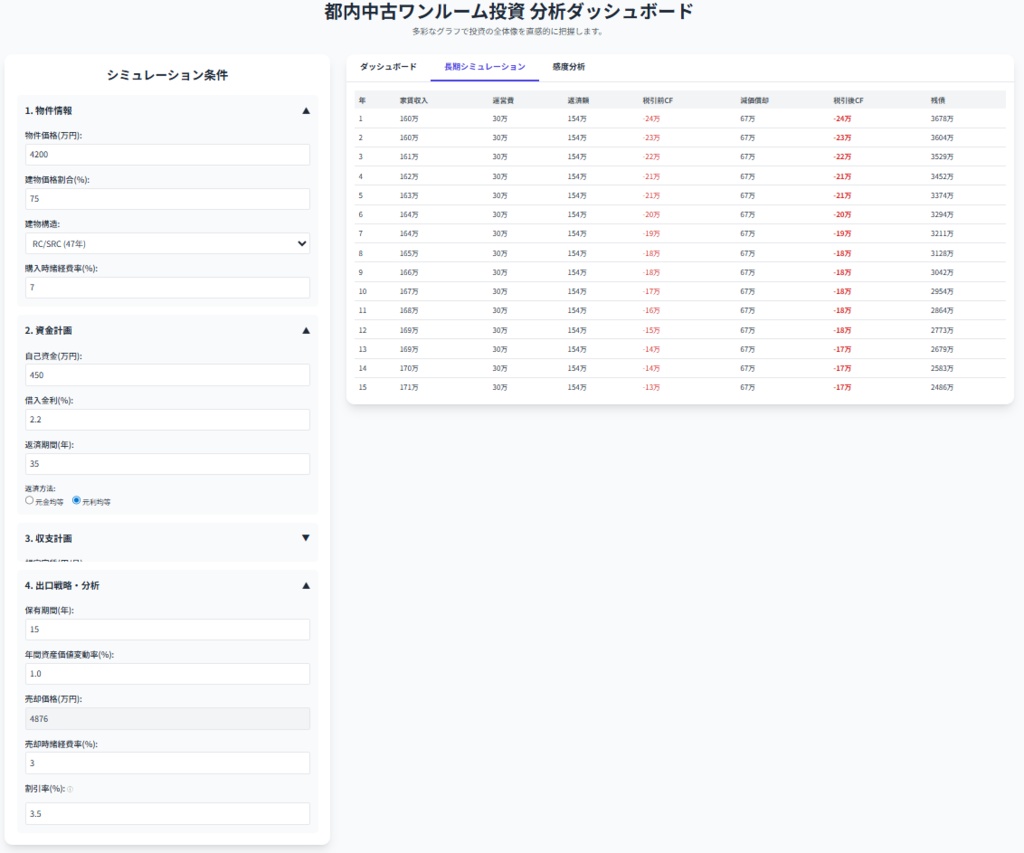
Task: Click the 2486万 remaining debt cell
Action: pyautogui.click(x=942, y=387)
